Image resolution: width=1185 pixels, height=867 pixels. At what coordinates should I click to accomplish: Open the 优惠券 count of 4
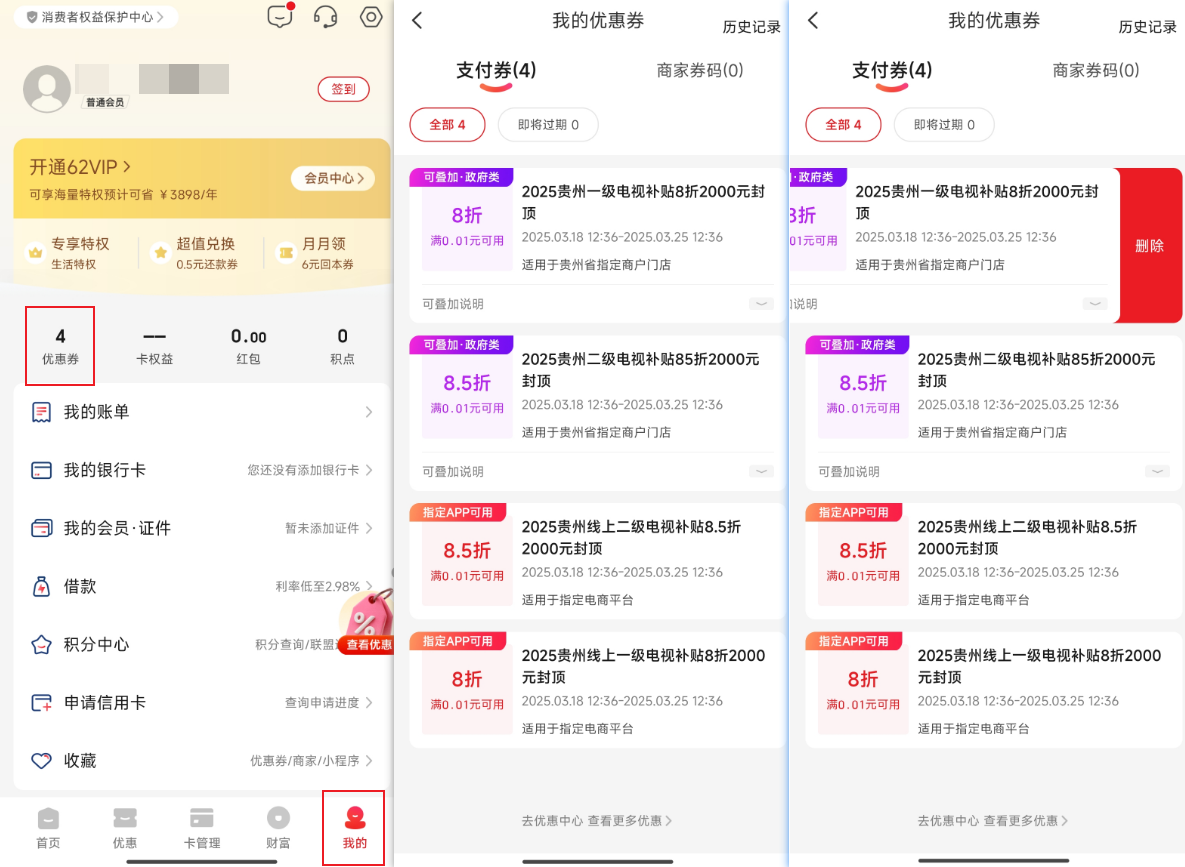click(60, 345)
